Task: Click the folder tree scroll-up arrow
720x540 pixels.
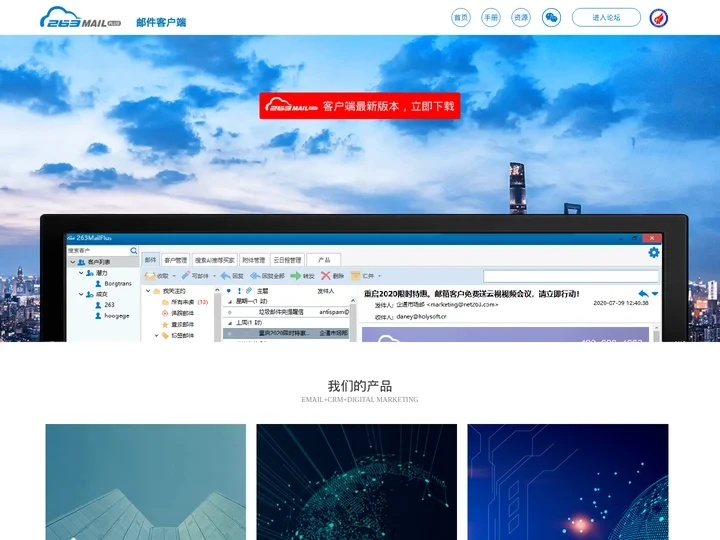Action: [x=217, y=291]
